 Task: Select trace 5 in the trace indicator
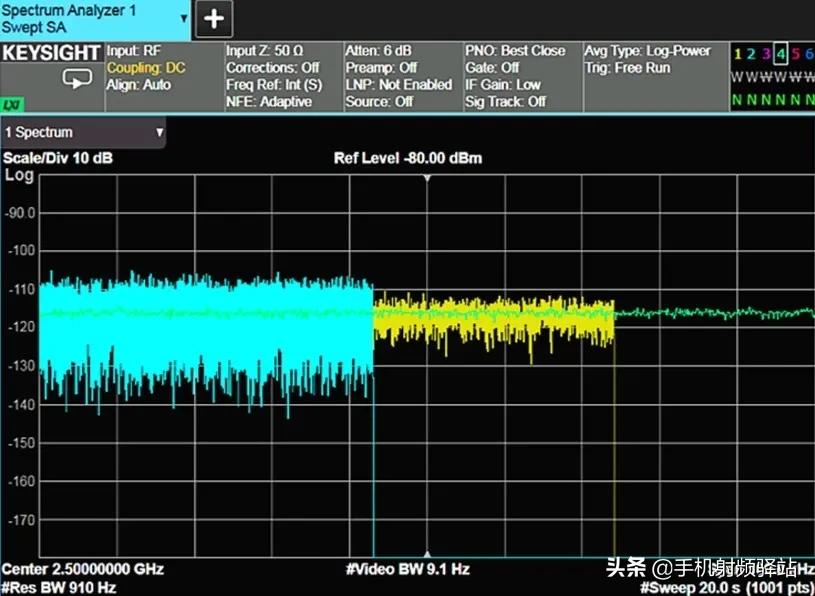click(x=795, y=54)
